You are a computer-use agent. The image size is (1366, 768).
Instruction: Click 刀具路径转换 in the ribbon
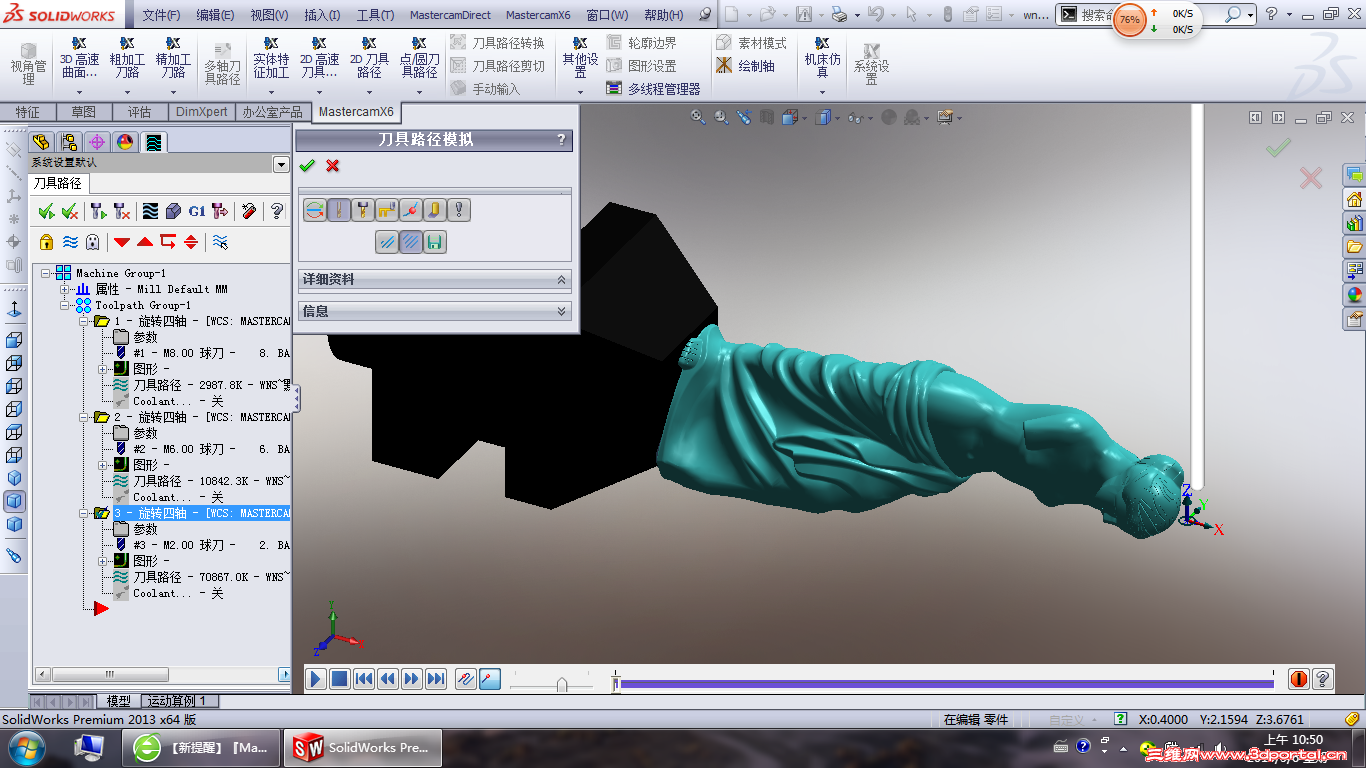(498, 43)
